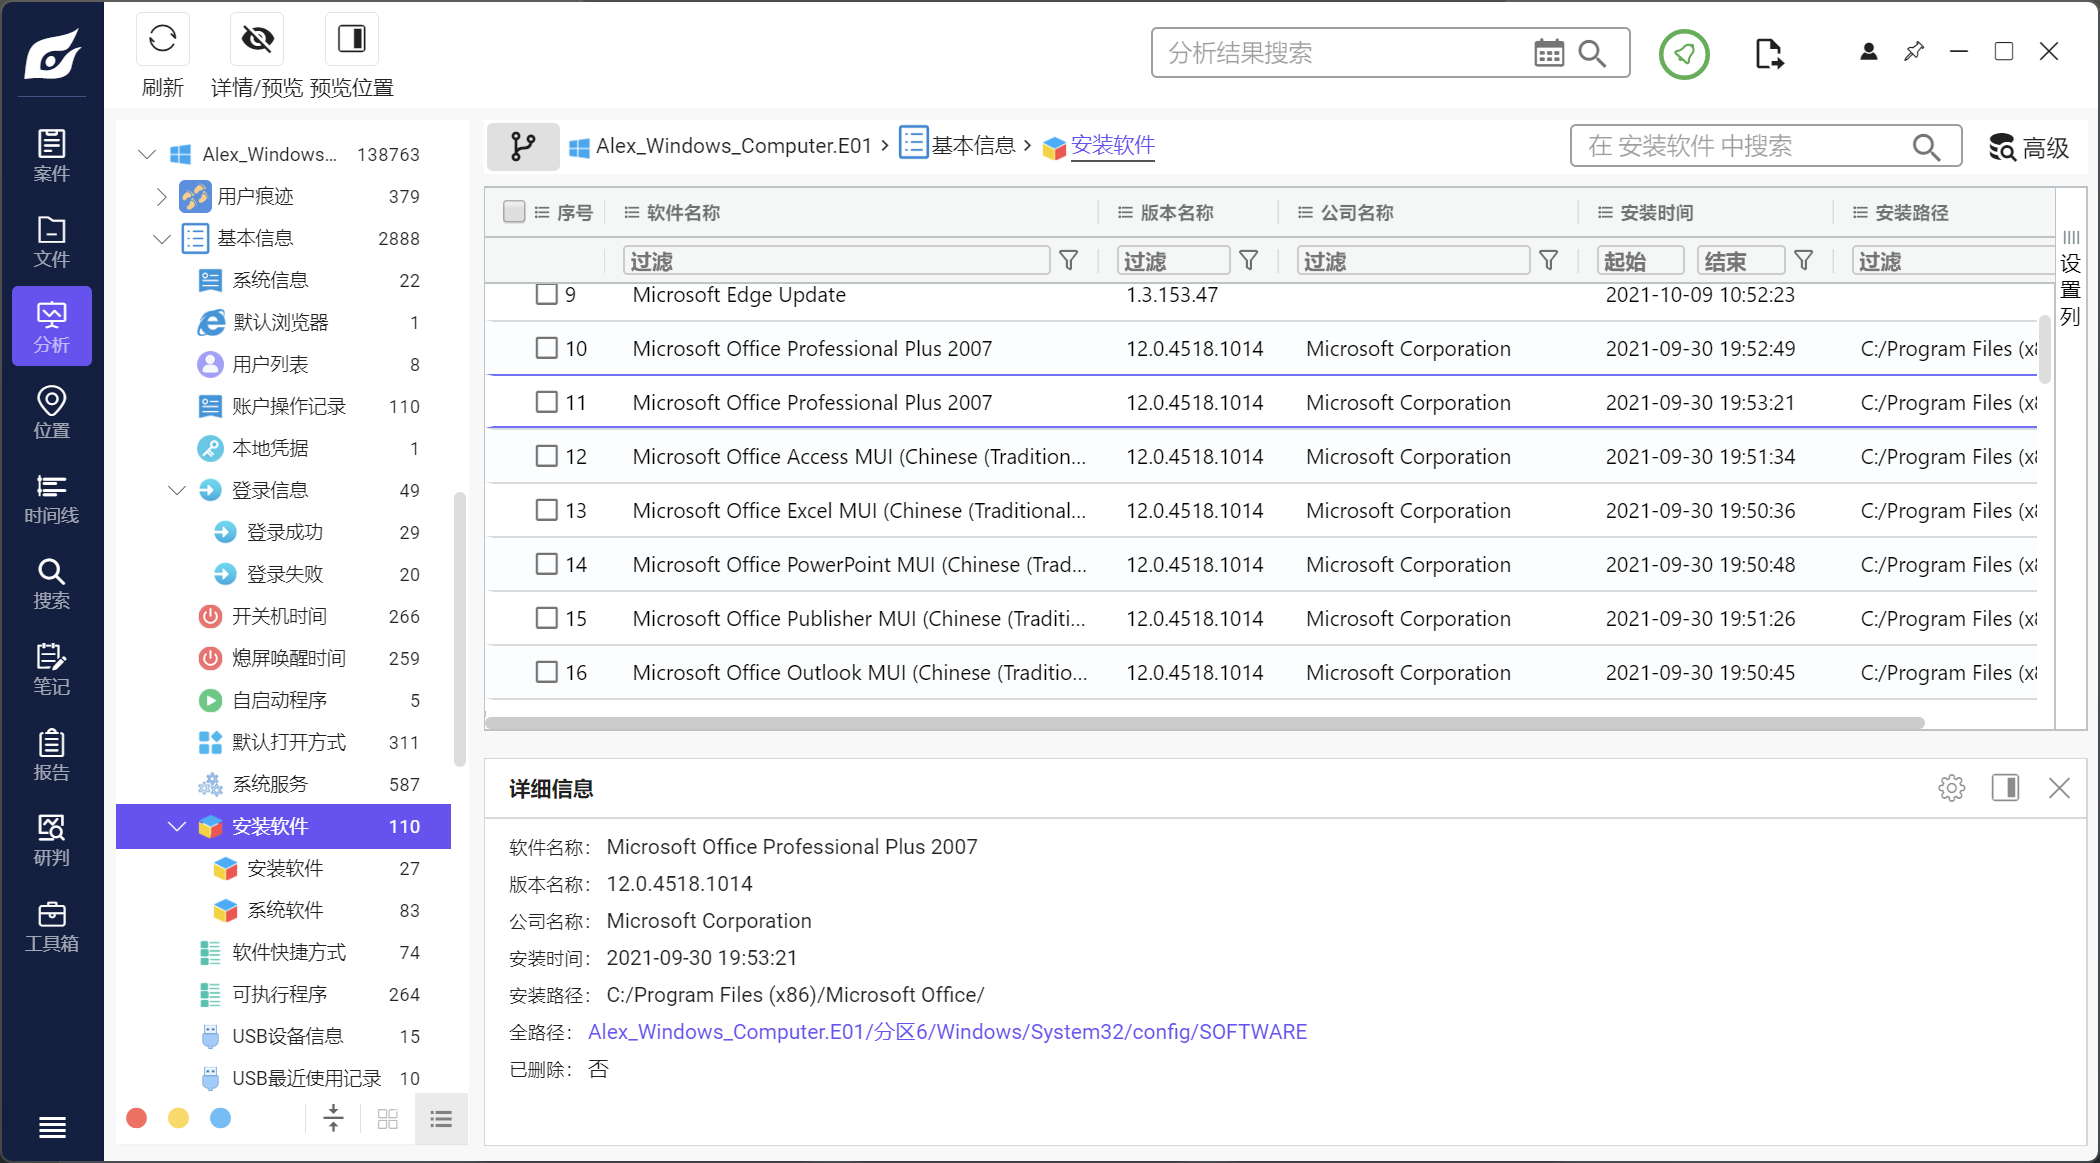2100x1163 pixels.
Task: Open 笔记 in the sidebar
Action: click(52, 670)
